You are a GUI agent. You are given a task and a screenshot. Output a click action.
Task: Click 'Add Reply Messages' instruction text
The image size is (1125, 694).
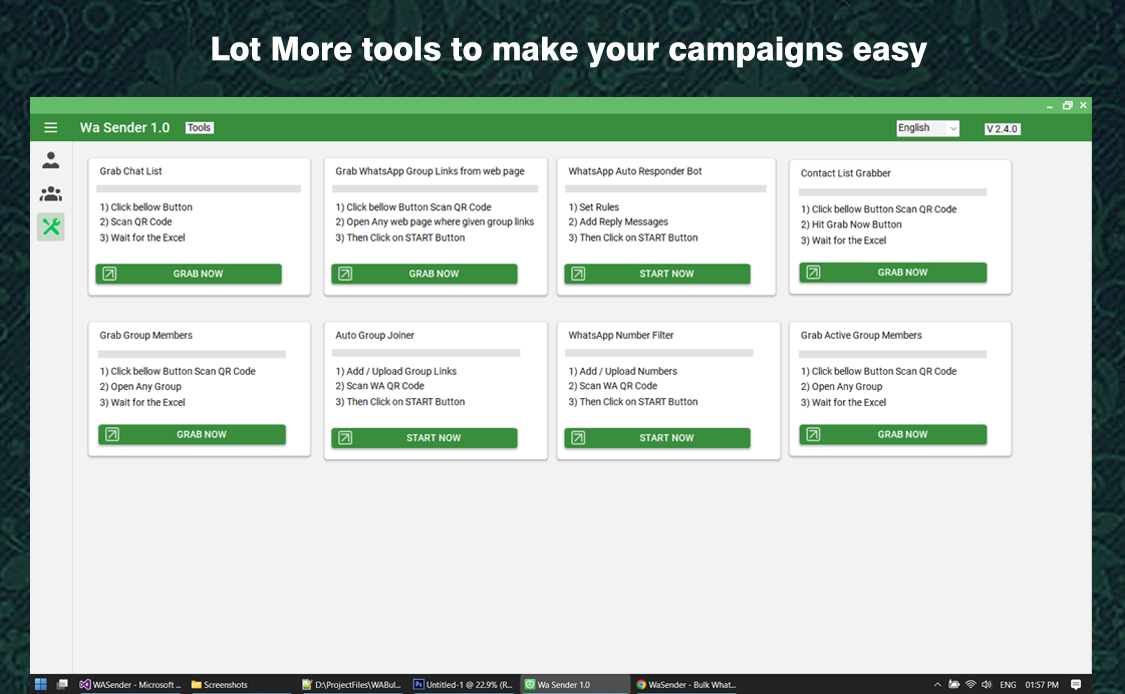(x=618, y=222)
